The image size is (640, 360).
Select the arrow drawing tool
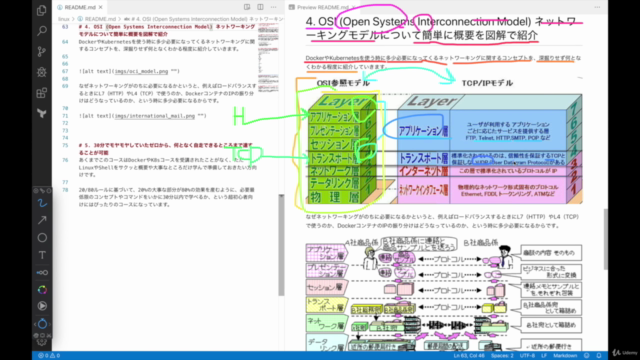tap(42, 220)
